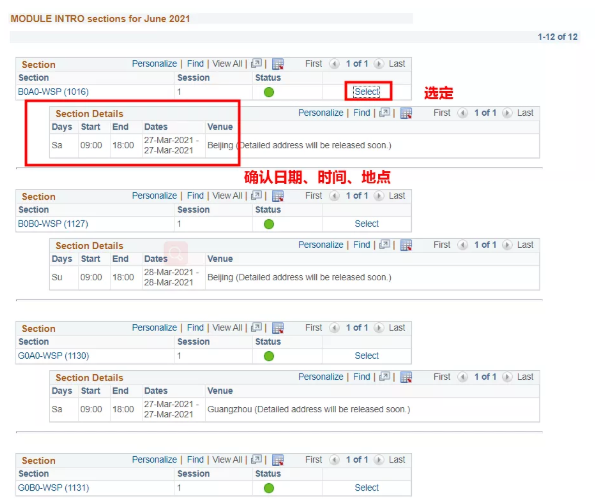The image size is (595, 502).
Task: Show the previous row in the B0B0-WSP Section grid
Action: (334, 196)
